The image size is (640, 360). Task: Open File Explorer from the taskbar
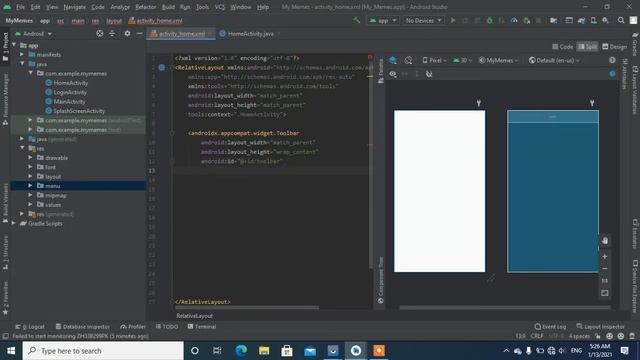[264, 351]
